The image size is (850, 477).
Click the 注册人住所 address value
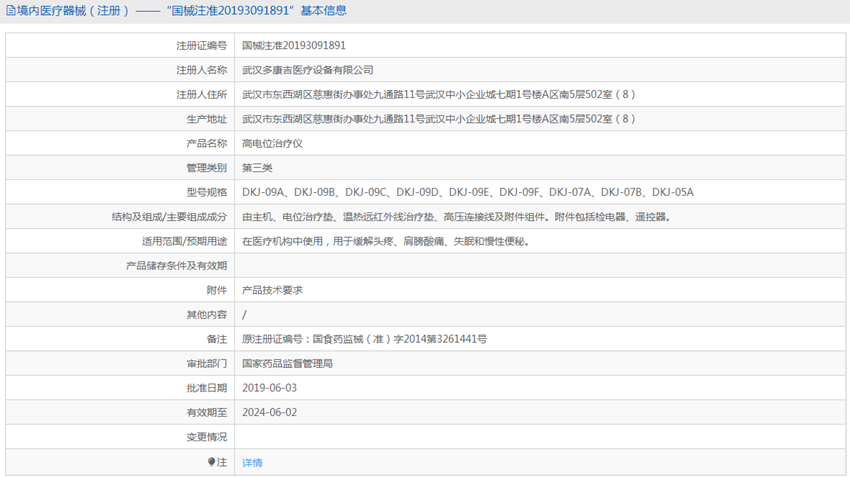[x=438, y=95]
